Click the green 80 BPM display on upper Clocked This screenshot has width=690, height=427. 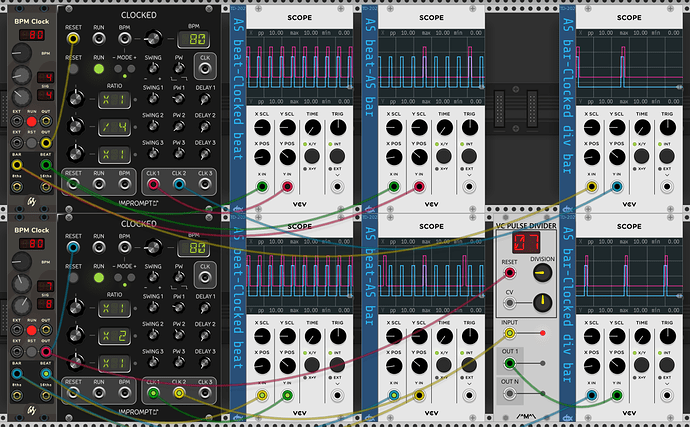(x=194, y=39)
